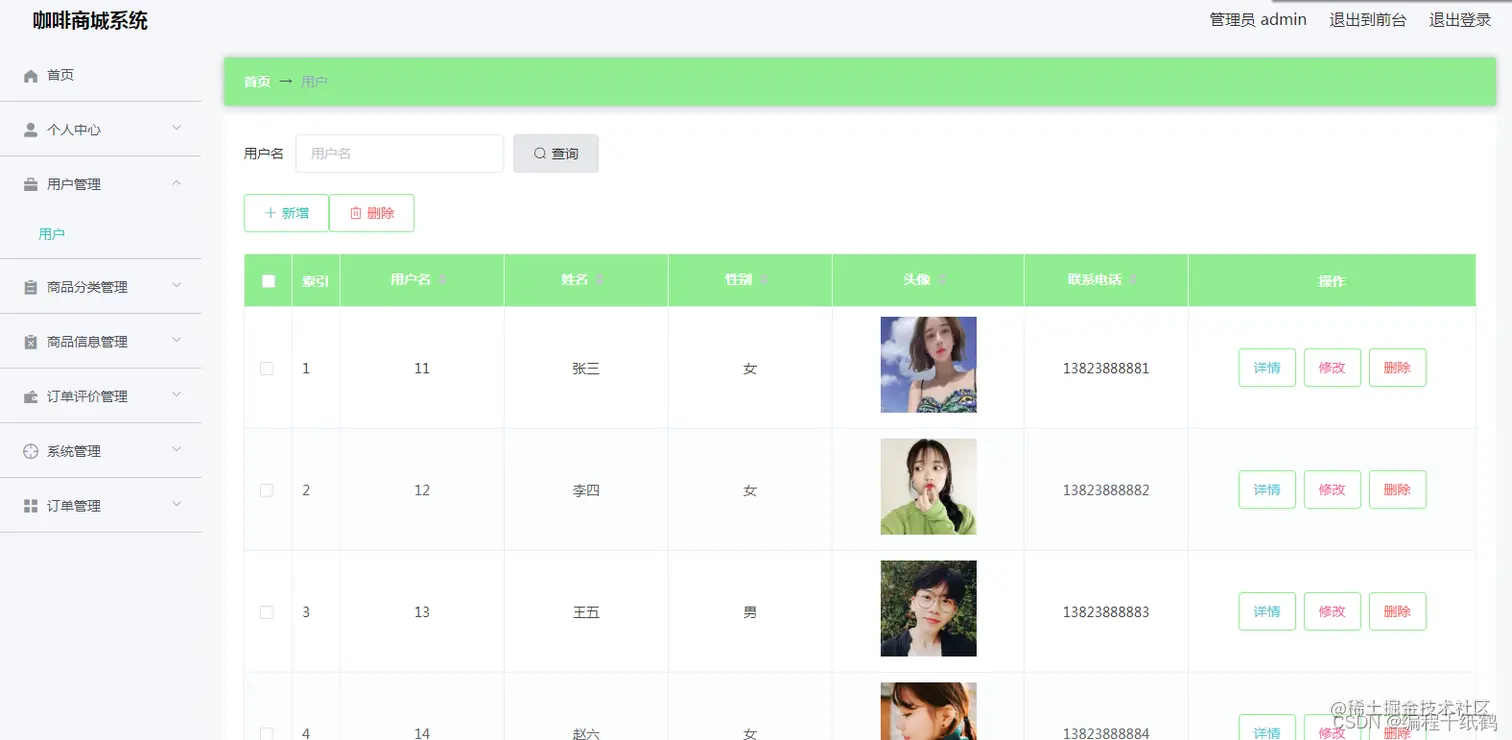Expand the 商品信息管理 chevron
The image size is (1512, 740).
pyautogui.click(x=176, y=340)
